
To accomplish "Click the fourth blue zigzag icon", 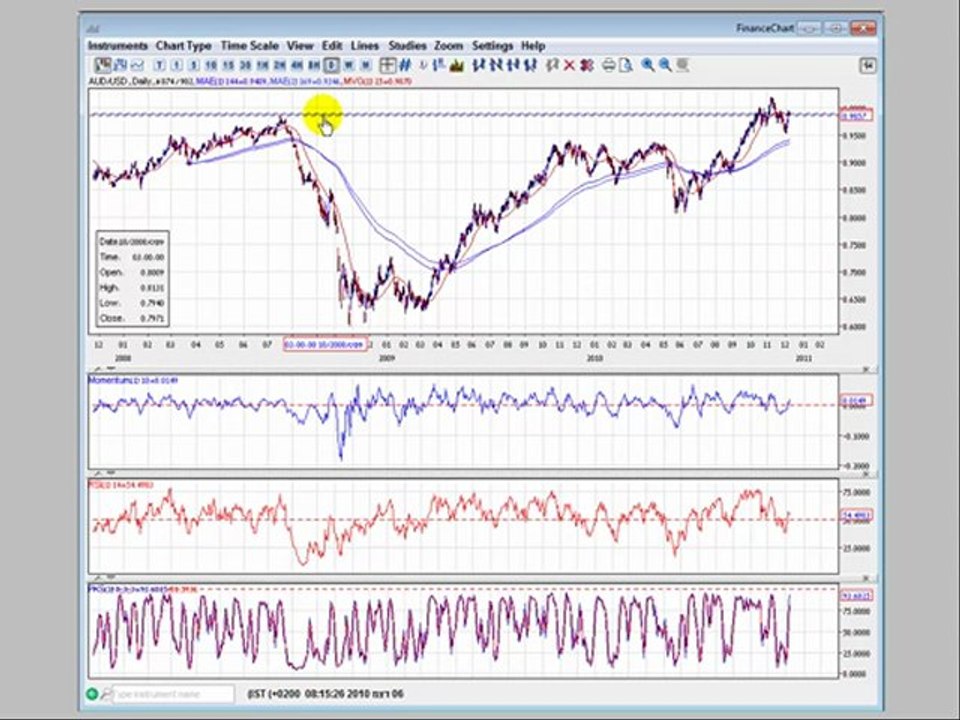I will pyautogui.click(x=530, y=65).
